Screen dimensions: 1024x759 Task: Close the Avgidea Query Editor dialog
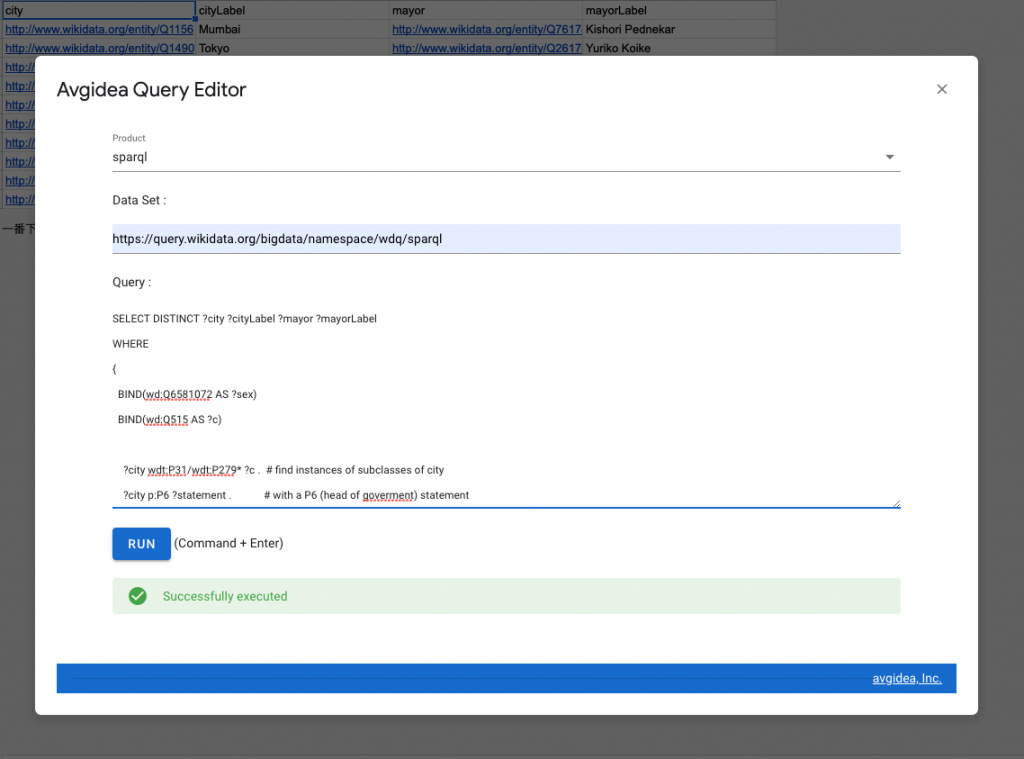coord(941,89)
